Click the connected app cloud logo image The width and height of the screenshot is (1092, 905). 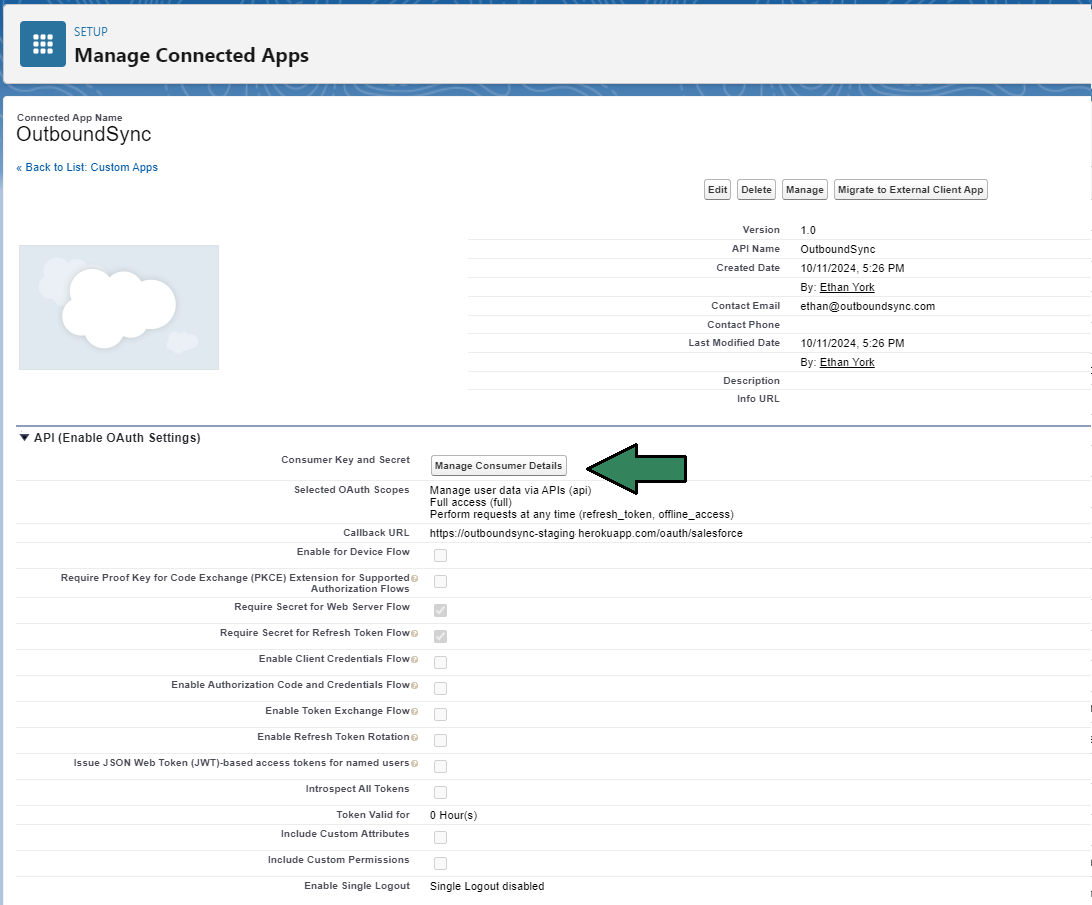pos(119,307)
